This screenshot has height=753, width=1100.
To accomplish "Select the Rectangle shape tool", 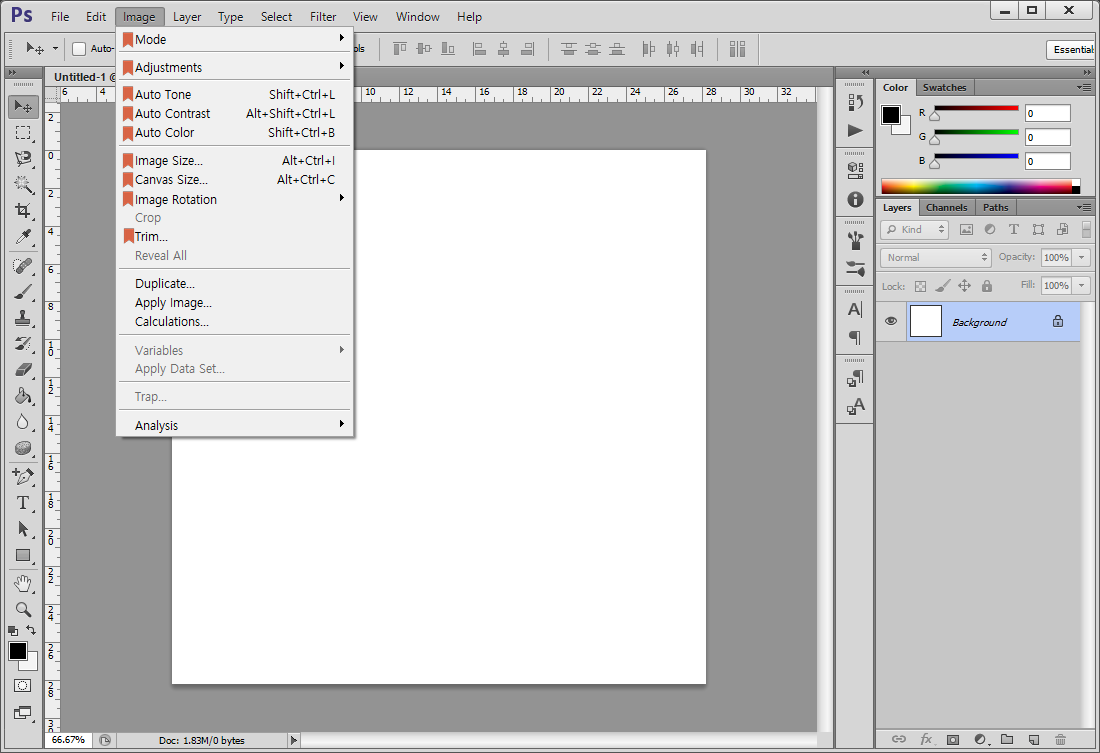I will tap(23, 555).
